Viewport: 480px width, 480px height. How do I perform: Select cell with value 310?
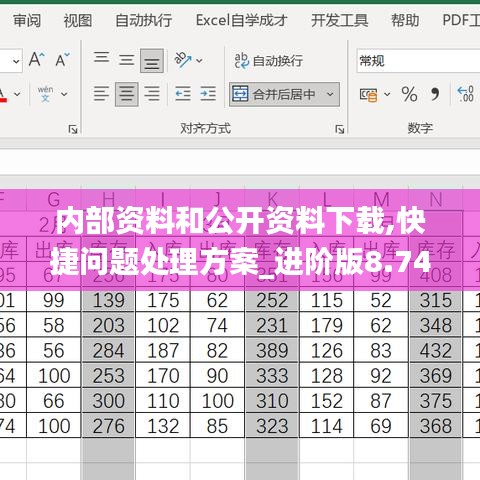pos(272,401)
